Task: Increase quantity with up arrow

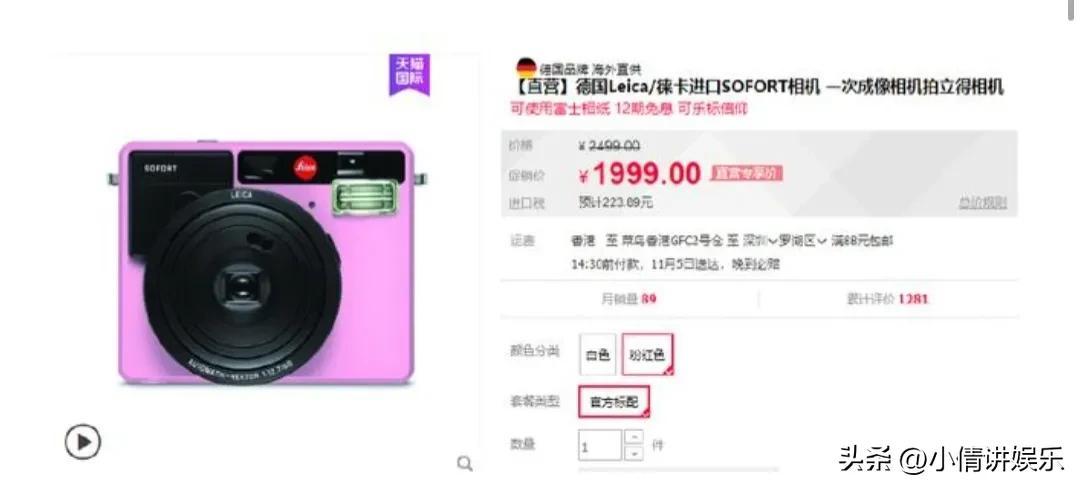Action: tap(634, 437)
